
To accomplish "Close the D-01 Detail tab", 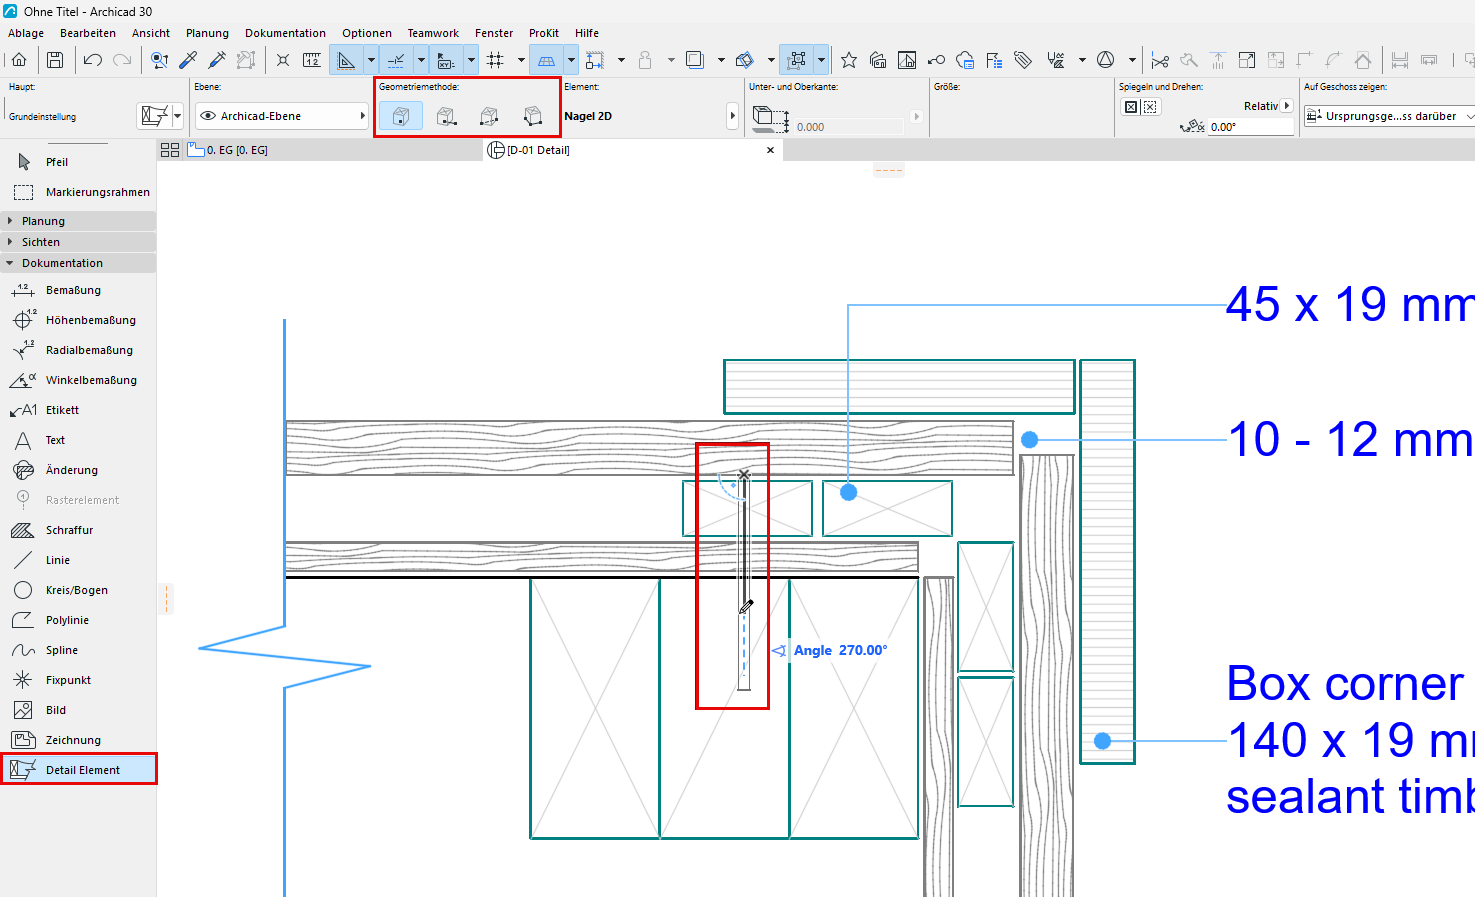I will click(x=770, y=150).
